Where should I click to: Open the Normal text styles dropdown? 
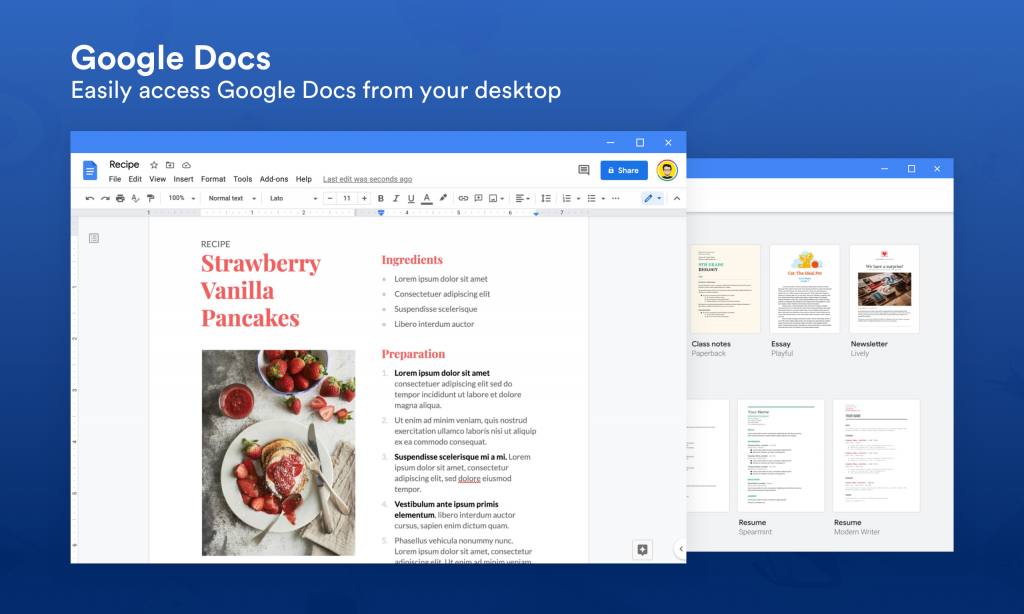tap(232, 198)
